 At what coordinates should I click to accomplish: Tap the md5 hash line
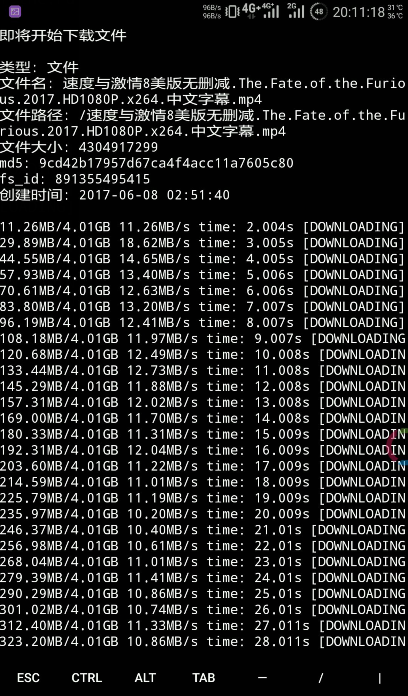click(147, 163)
